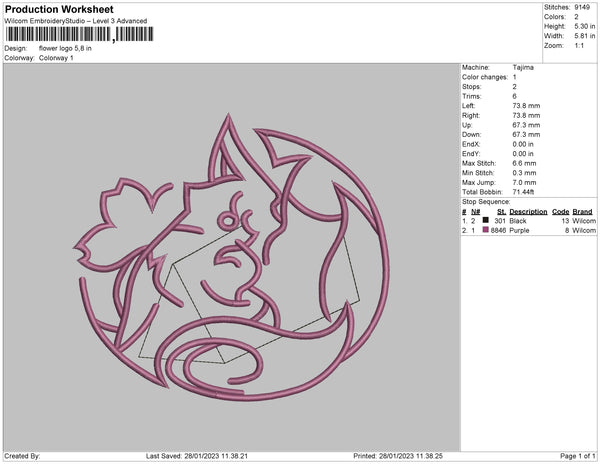The image size is (600, 464).
Task: Click the Min Stitch value 0.3 mm
Action: [524, 173]
